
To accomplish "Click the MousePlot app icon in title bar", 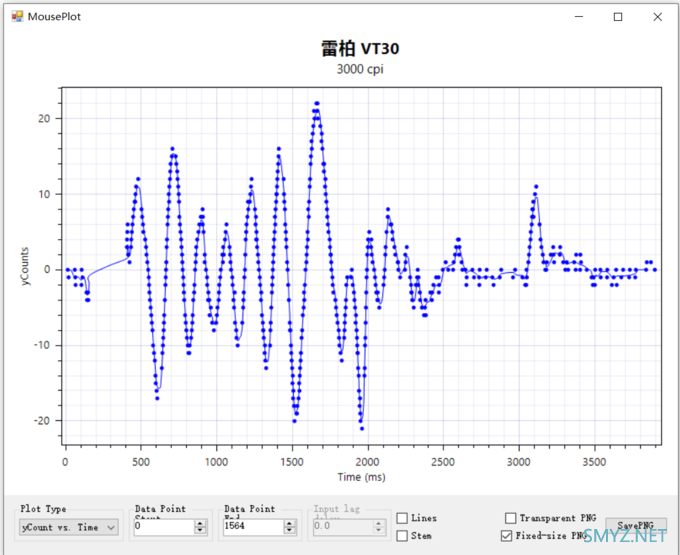I will click(17, 16).
